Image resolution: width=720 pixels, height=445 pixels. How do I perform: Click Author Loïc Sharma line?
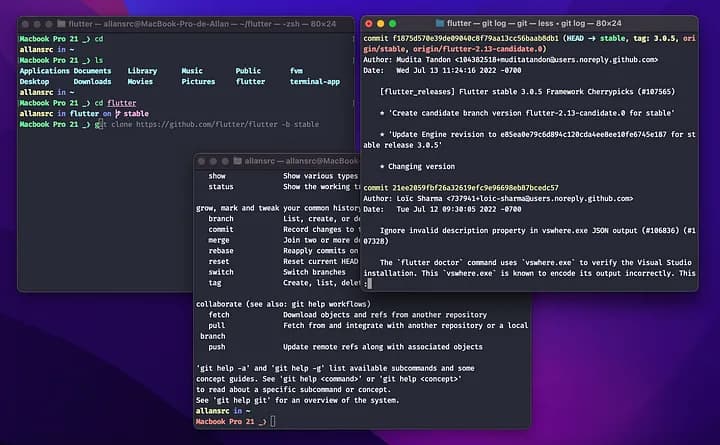click(x=498, y=198)
